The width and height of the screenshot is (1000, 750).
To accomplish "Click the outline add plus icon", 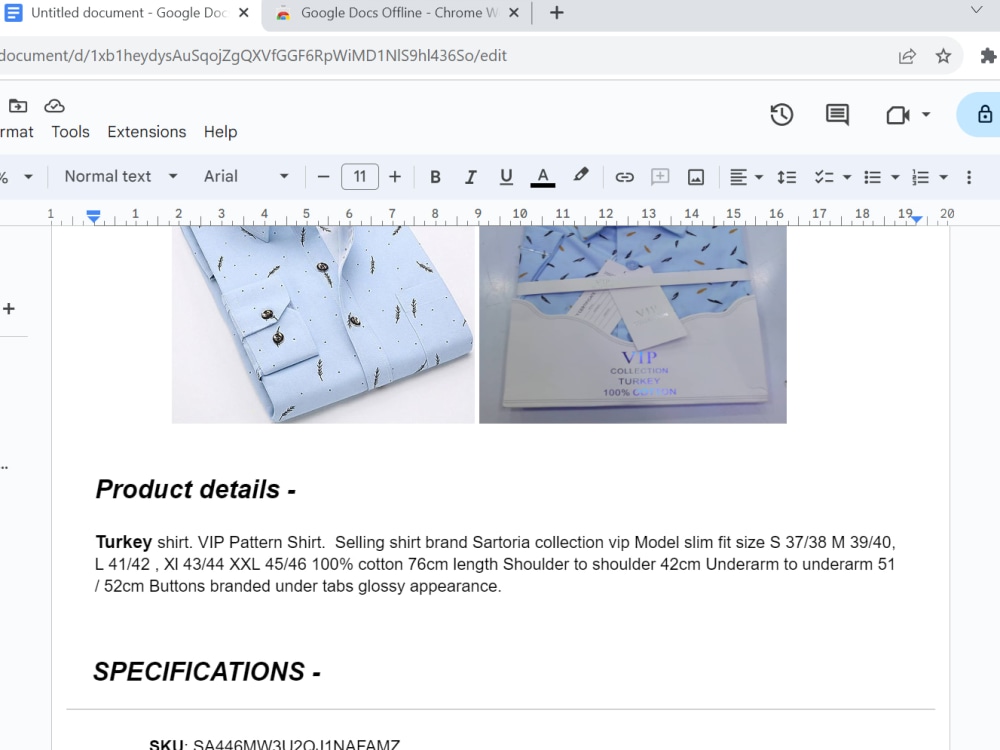I will point(9,309).
